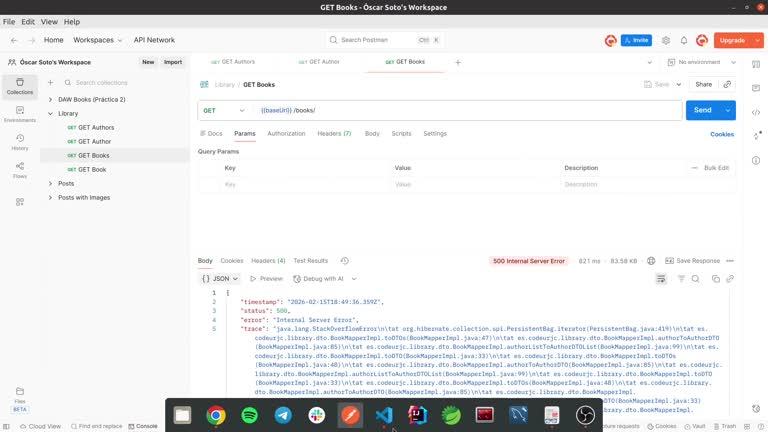Click the Import button
Image resolution: width=768 pixels, height=432 pixels.
tap(173, 62)
